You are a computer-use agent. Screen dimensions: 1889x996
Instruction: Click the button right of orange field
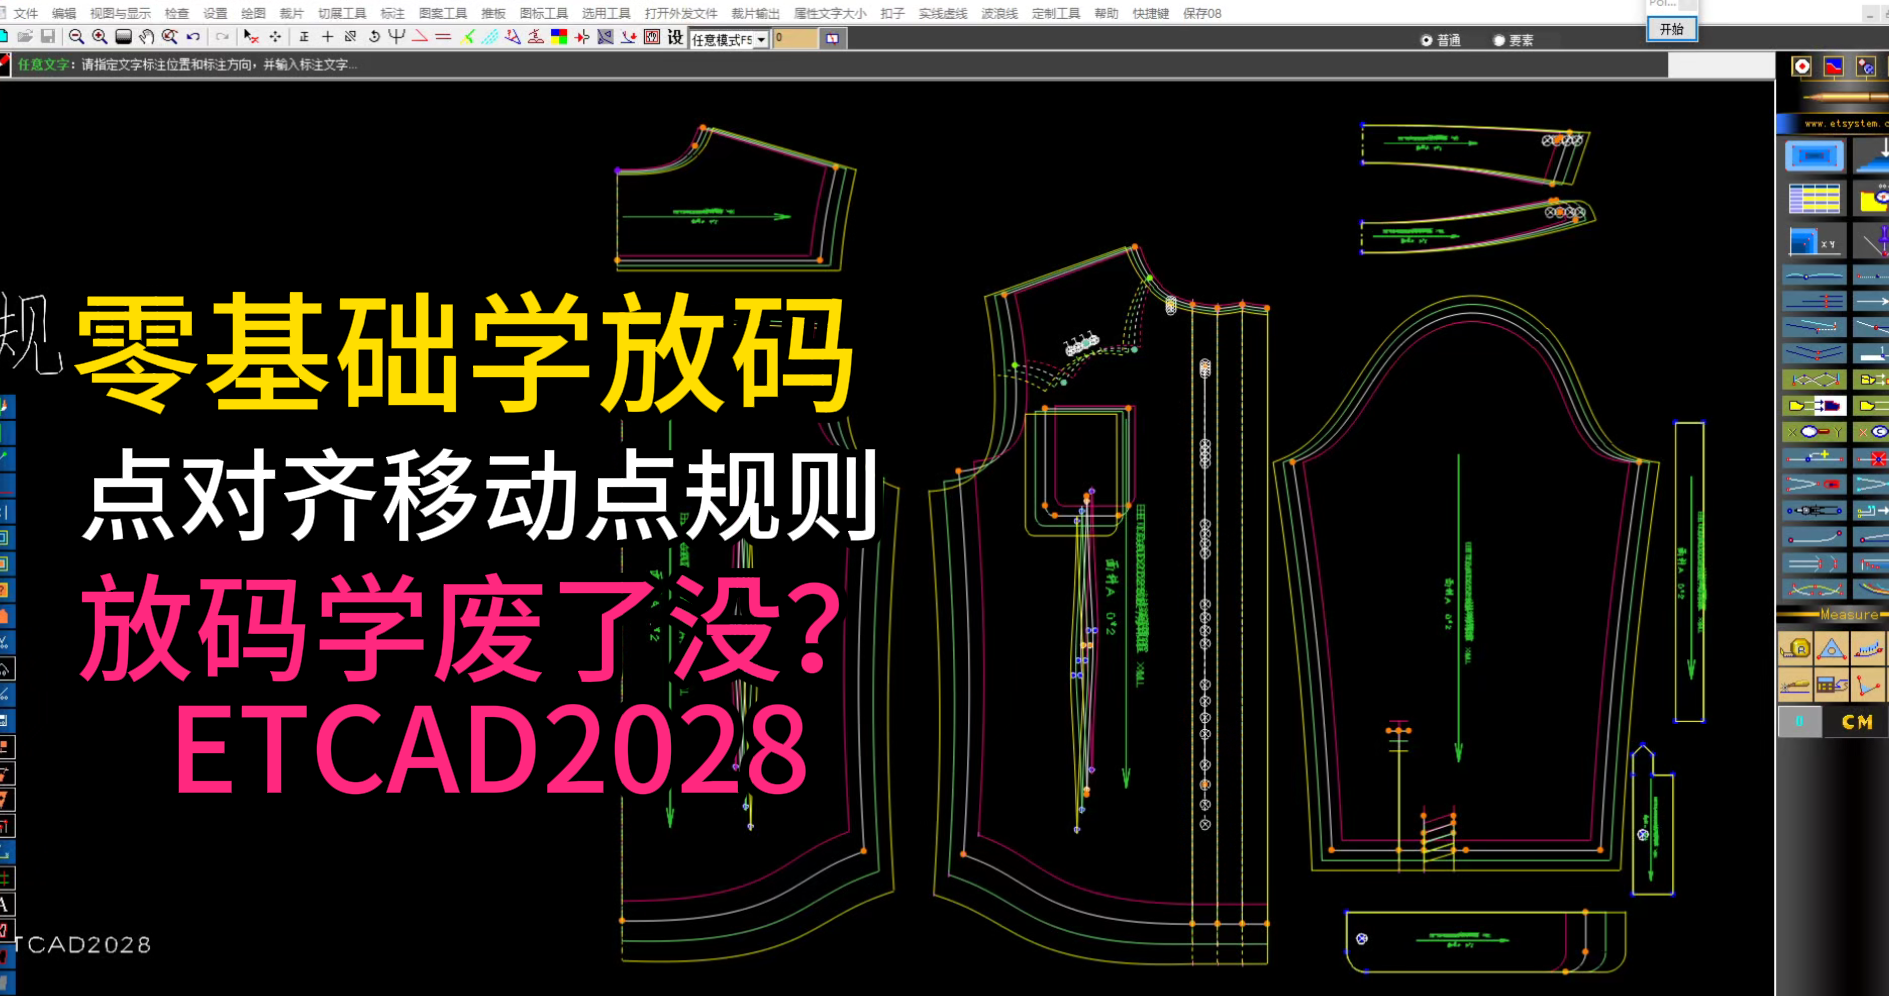click(832, 38)
